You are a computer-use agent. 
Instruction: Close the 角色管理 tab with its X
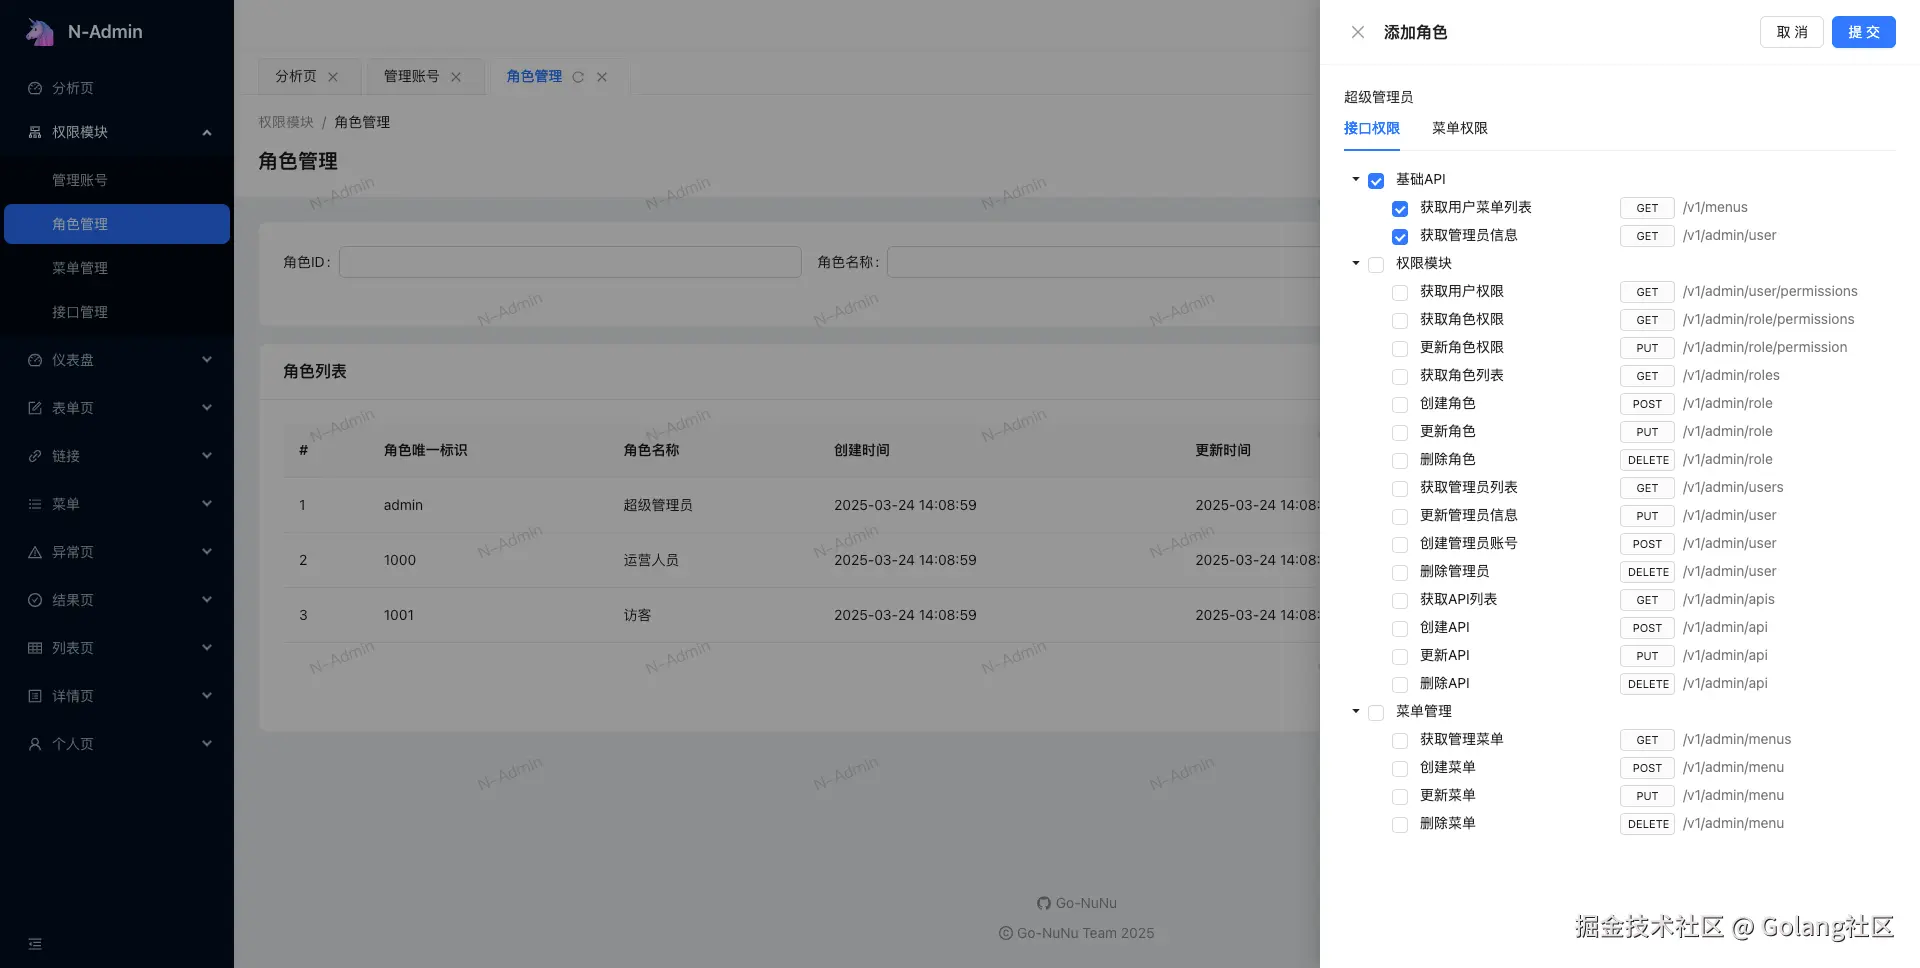(x=602, y=77)
